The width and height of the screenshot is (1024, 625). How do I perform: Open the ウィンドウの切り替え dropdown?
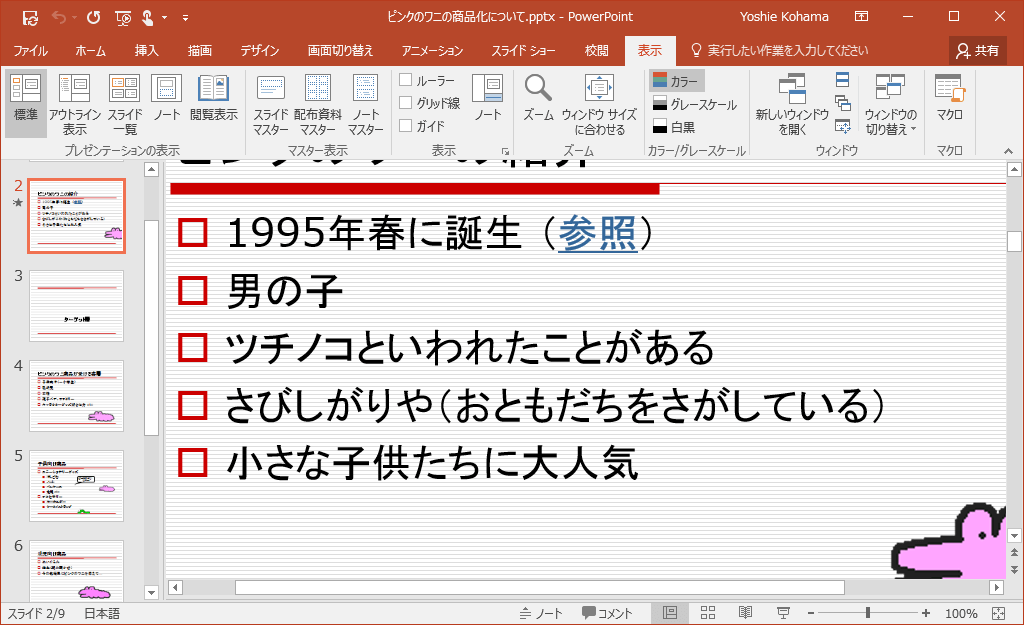(x=891, y=104)
